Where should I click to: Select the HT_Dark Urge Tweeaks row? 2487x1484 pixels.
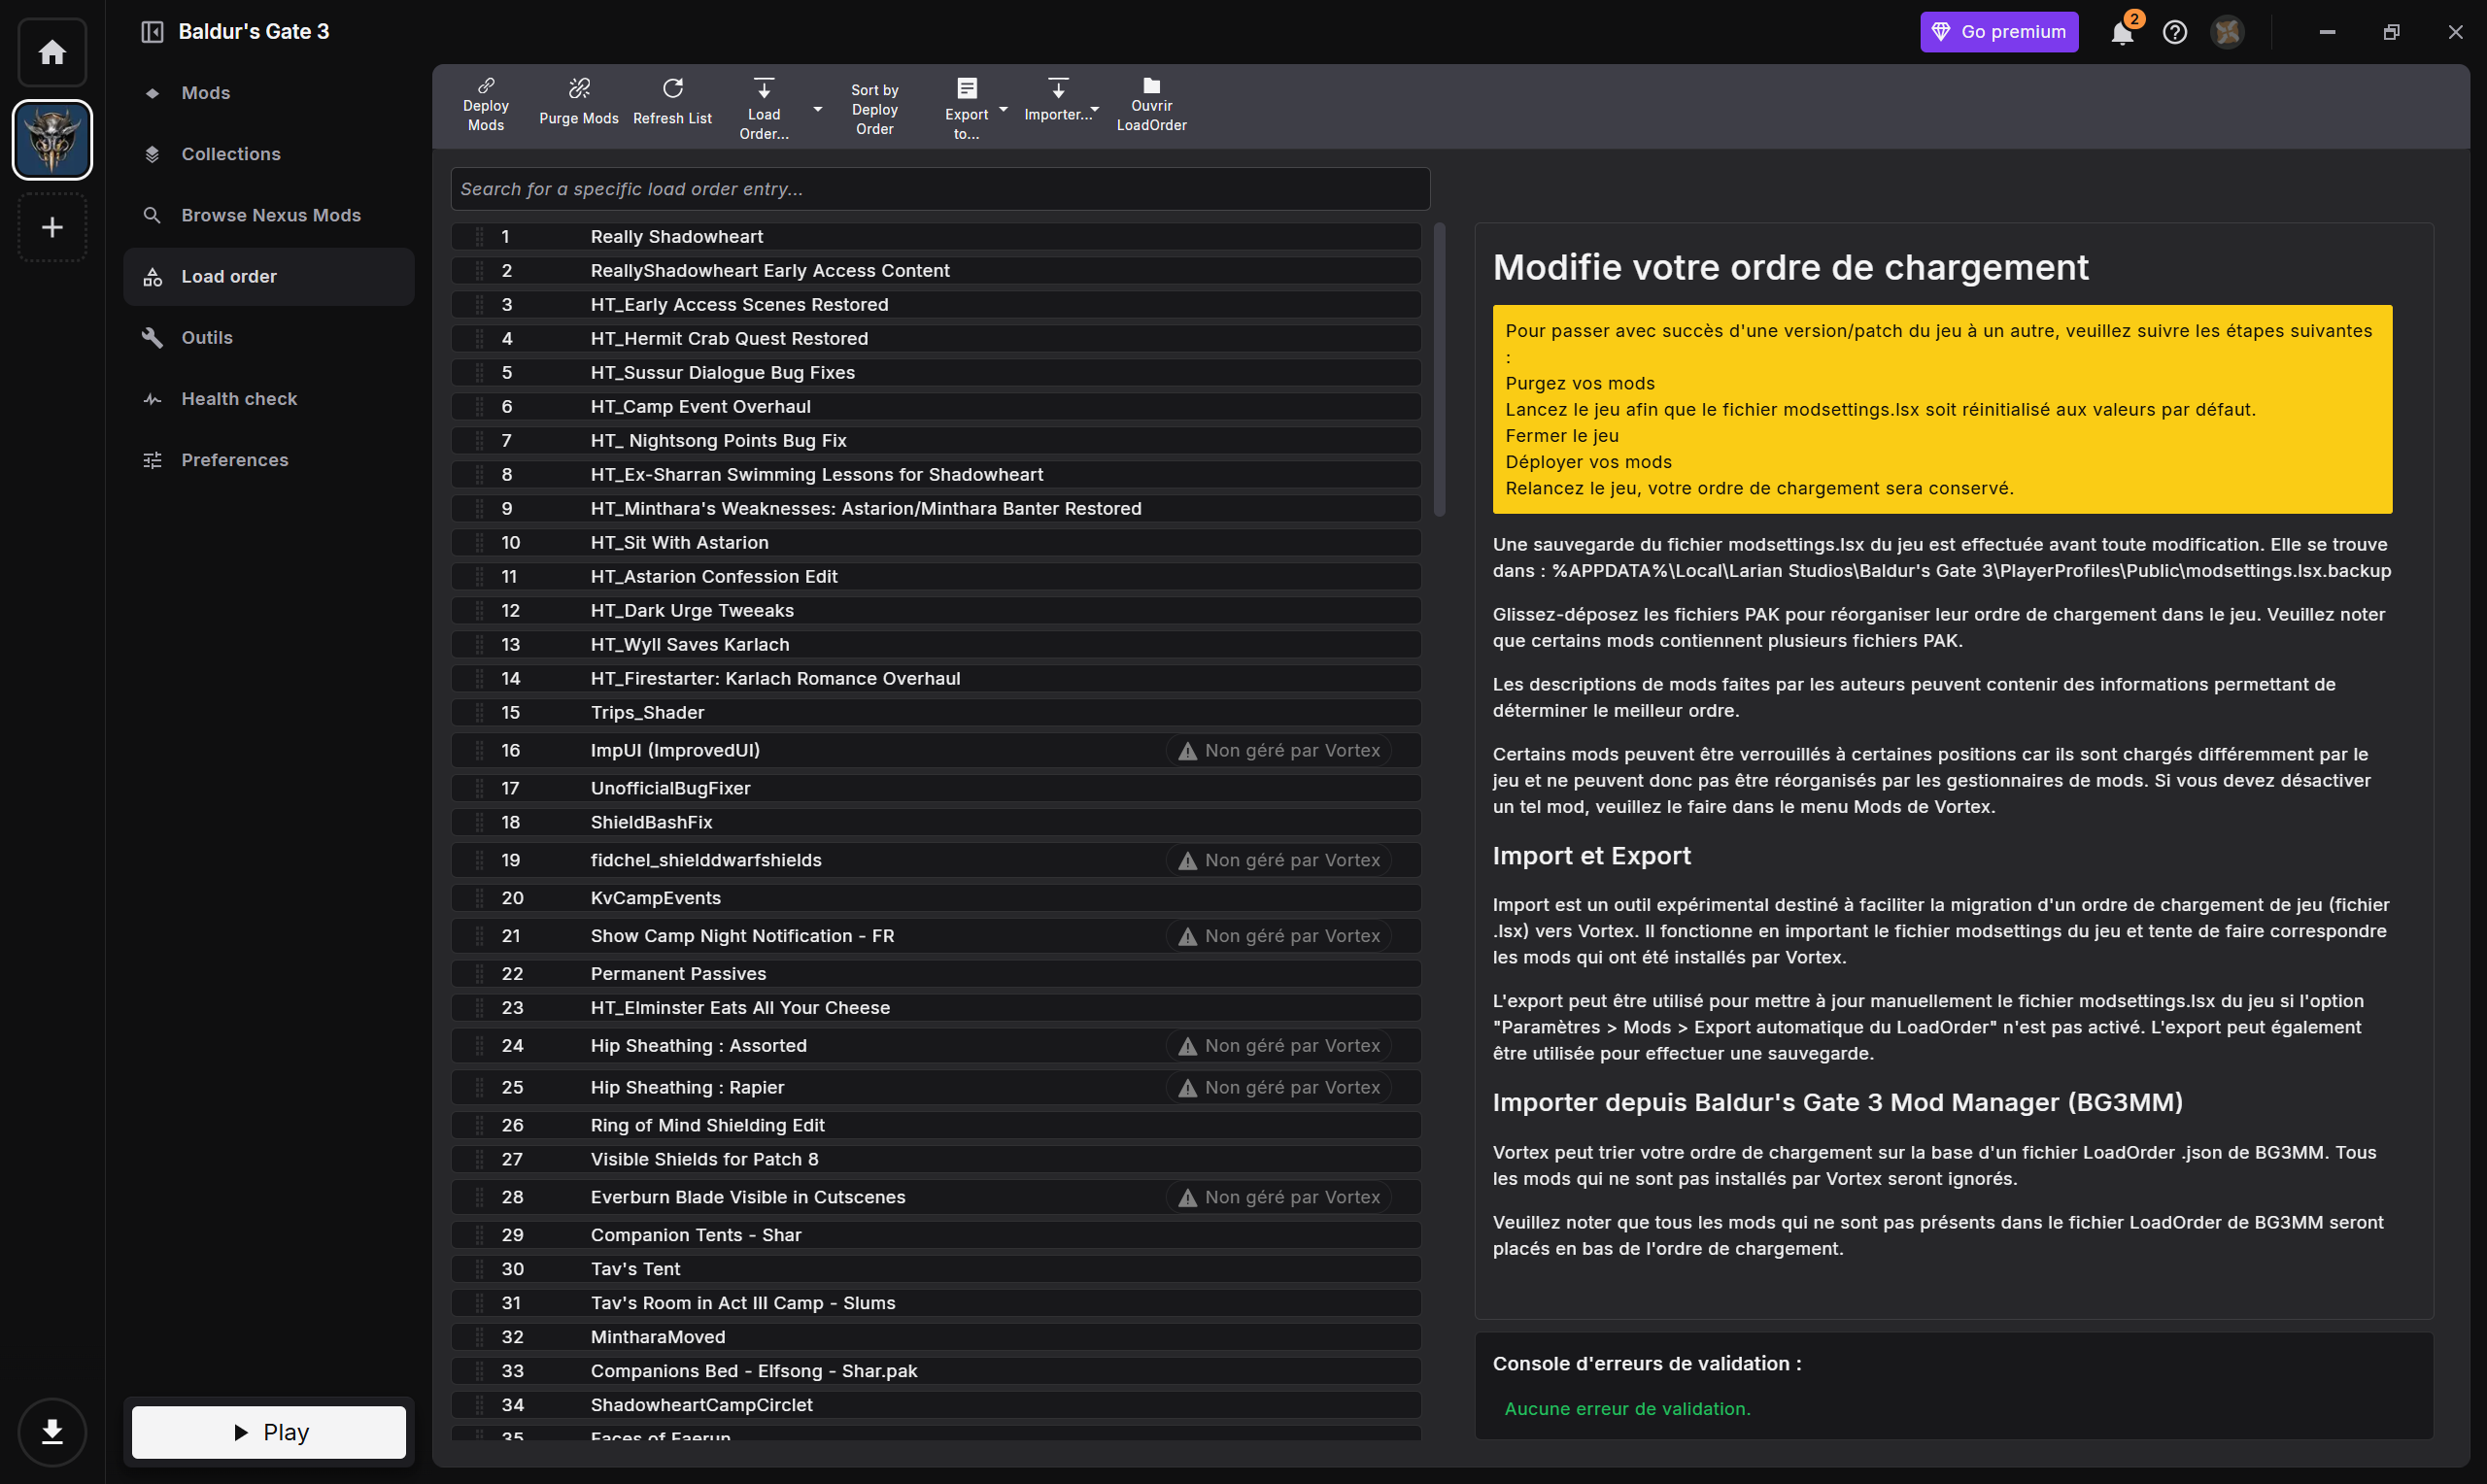(936, 611)
